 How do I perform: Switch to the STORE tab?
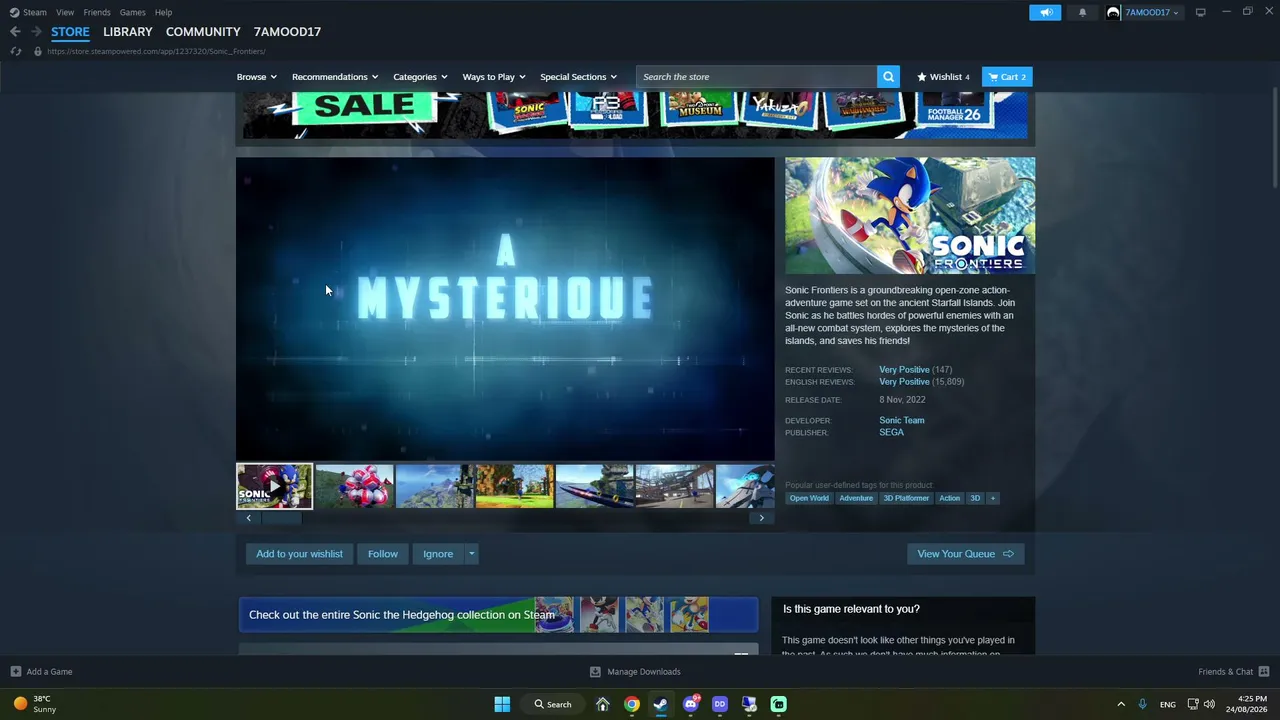point(70,32)
